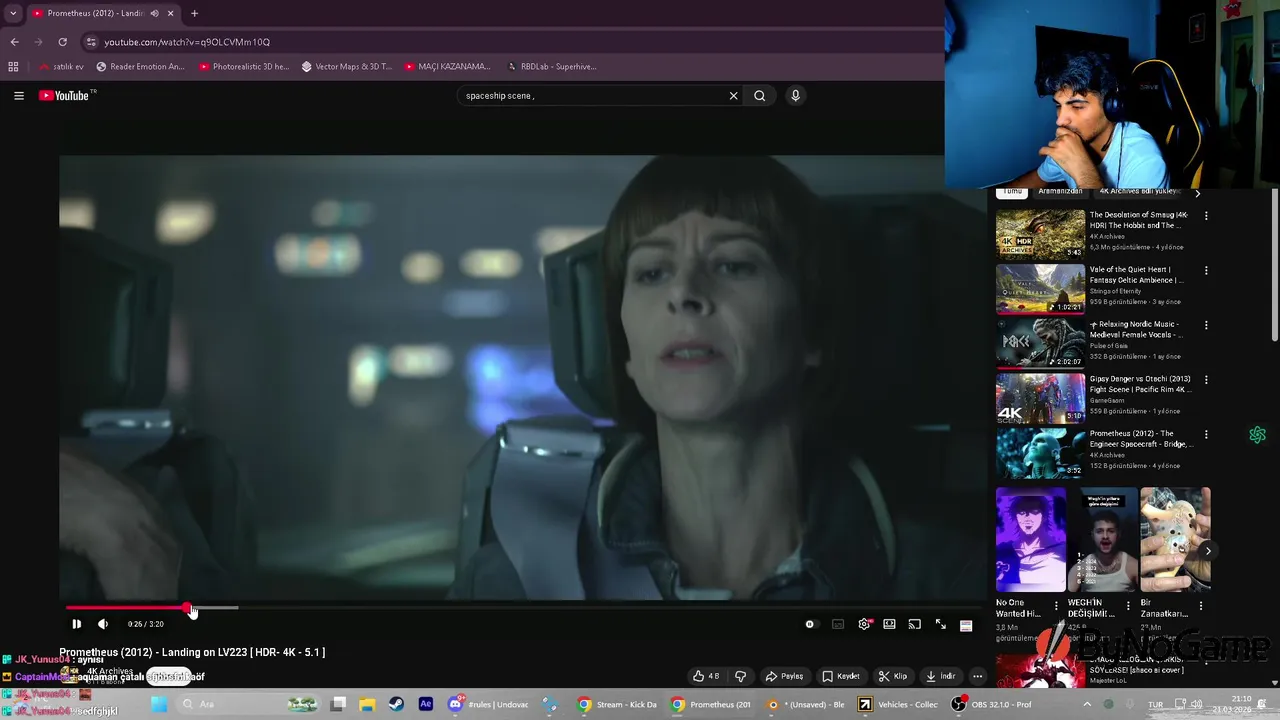The image size is (1280, 720).
Task: Open Windows Start menu
Action: click(159, 704)
